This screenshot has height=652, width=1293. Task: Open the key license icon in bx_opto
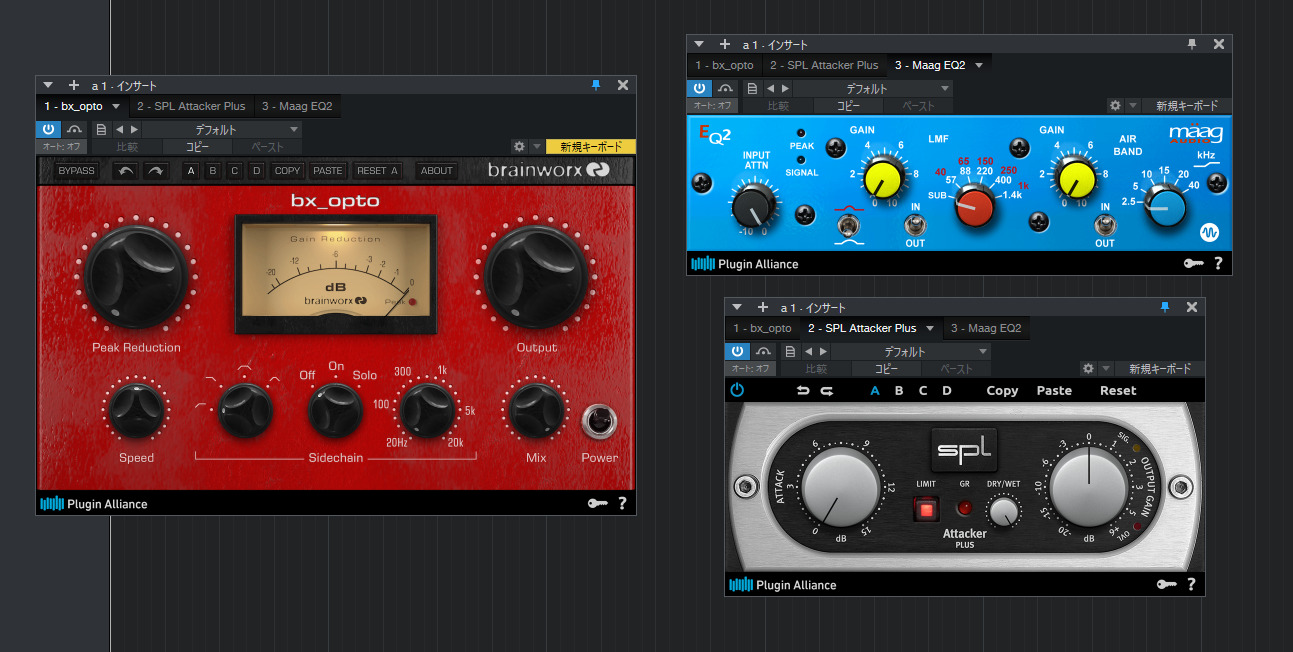pos(598,503)
